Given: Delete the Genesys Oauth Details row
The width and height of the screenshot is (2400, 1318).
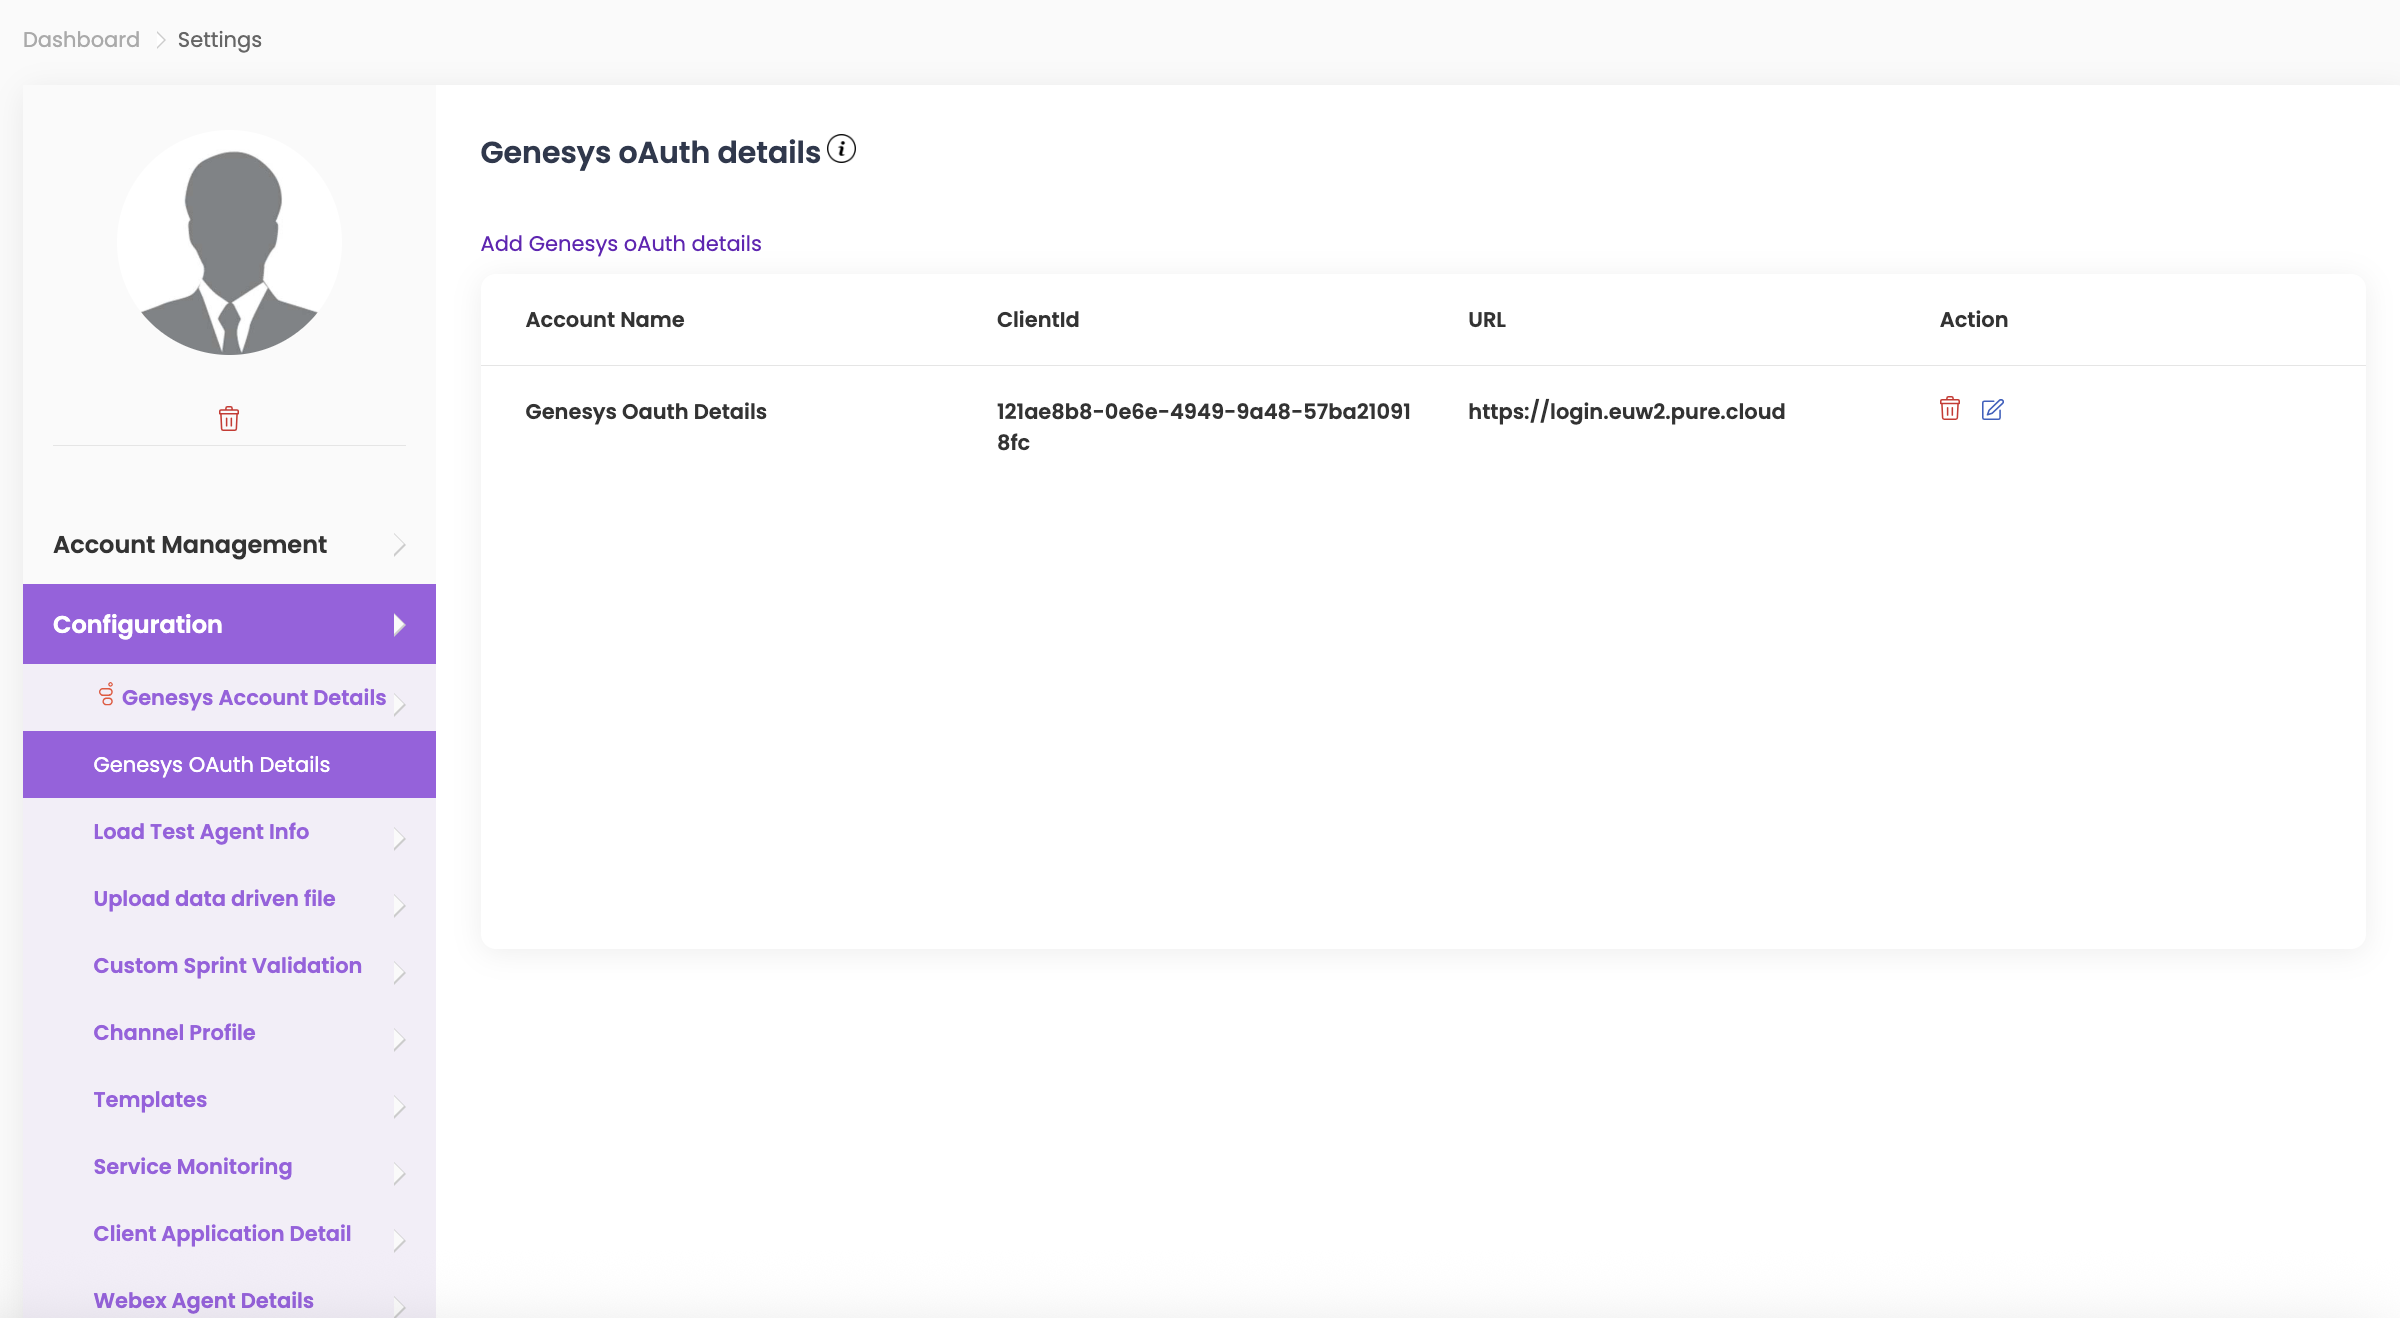Looking at the screenshot, I should click(1949, 409).
